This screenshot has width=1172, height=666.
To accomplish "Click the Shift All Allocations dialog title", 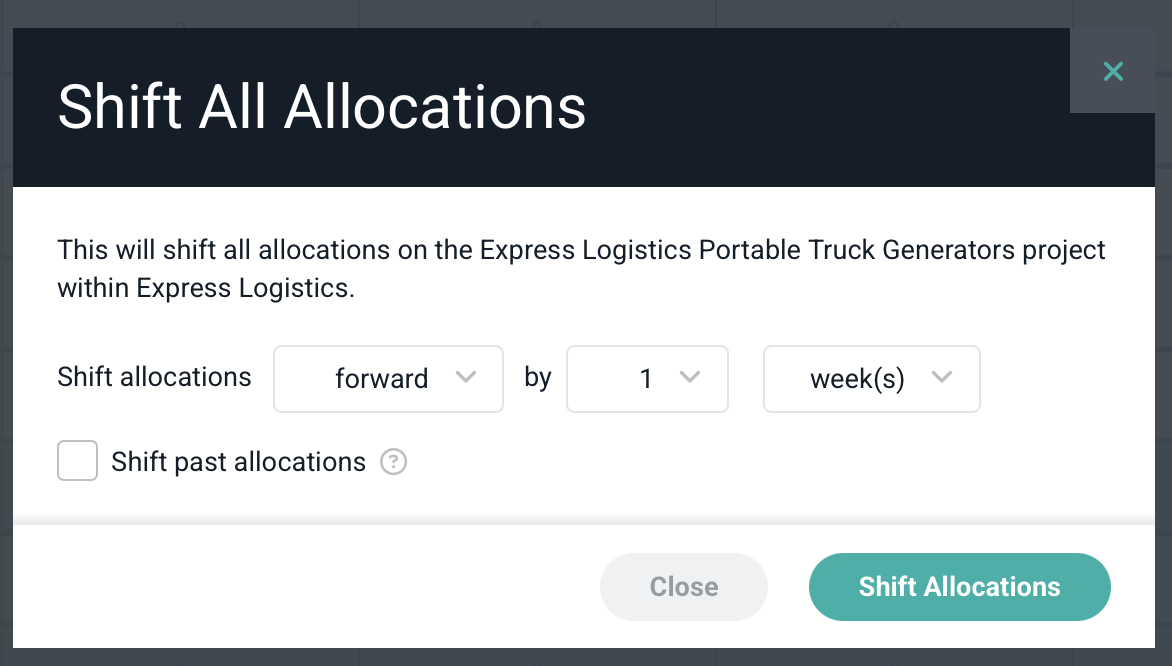I will 321,107.
